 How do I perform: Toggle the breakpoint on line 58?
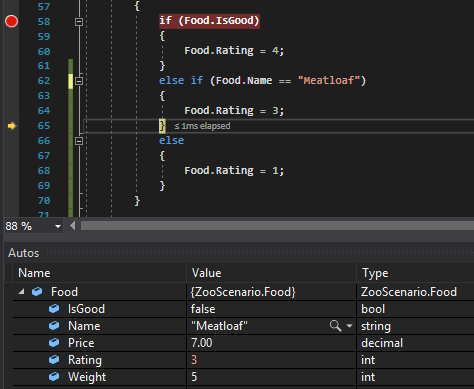[x=11, y=21]
